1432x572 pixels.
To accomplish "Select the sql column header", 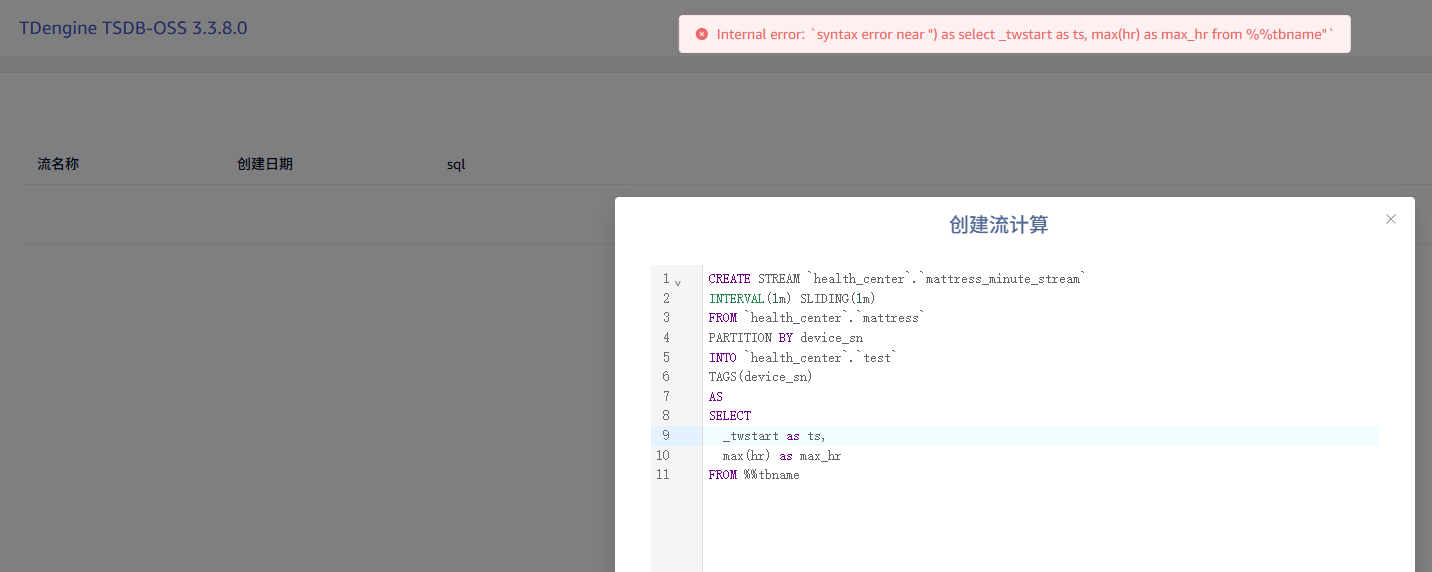I will 456,164.
